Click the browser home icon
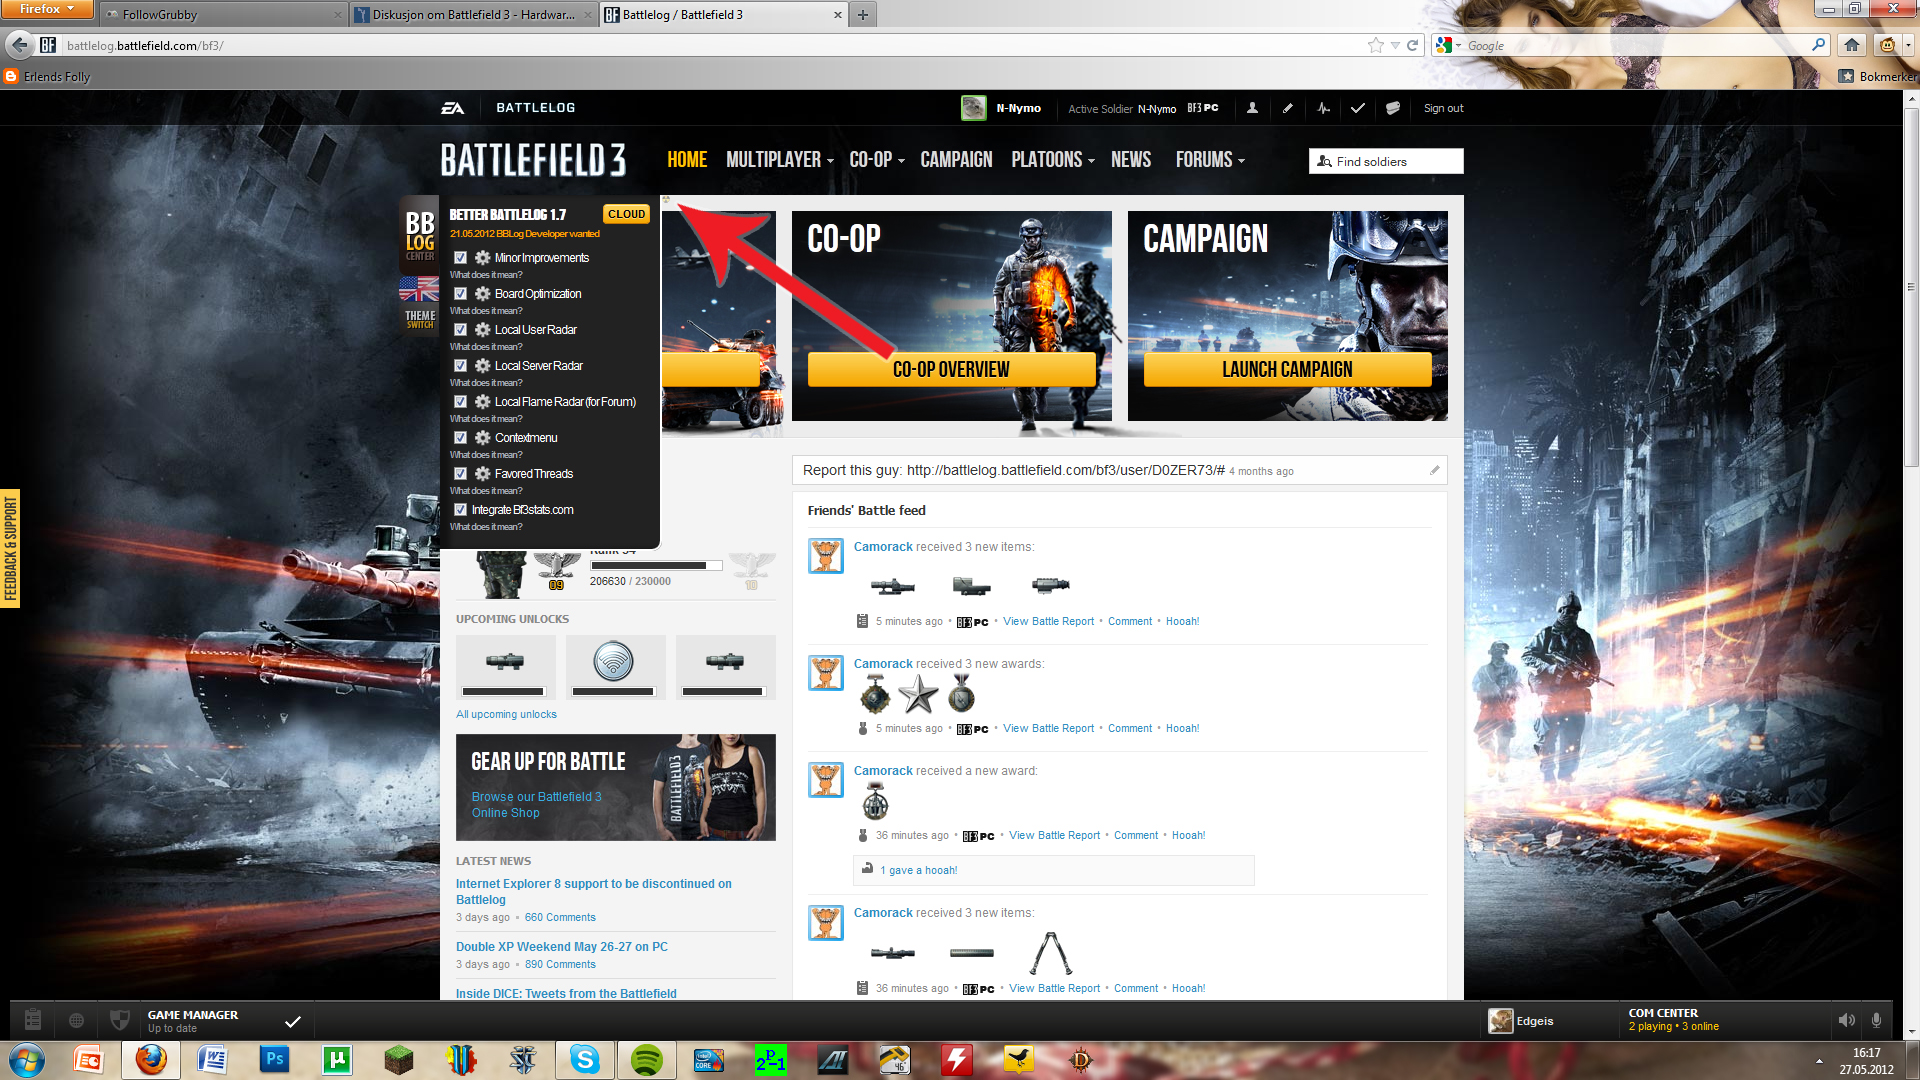Screen dimensions: 1920x1080 pyautogui.click(x=1852, y=45)
